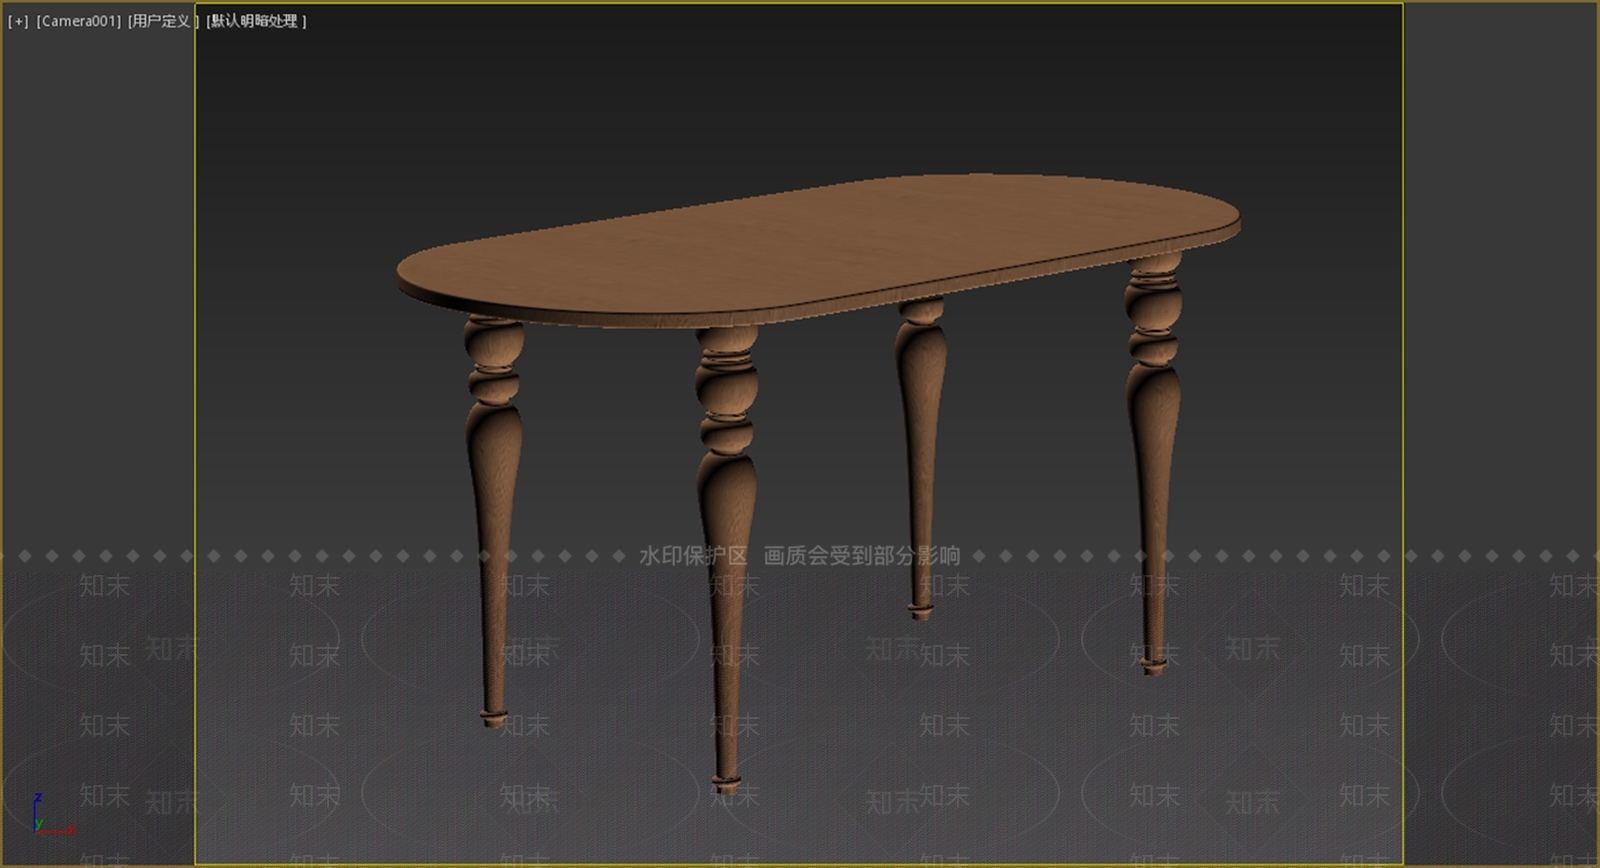Open the [用户定义] viewport settings menu
This screenshot has width=1600, height=868.
click(x=164, y=21)
